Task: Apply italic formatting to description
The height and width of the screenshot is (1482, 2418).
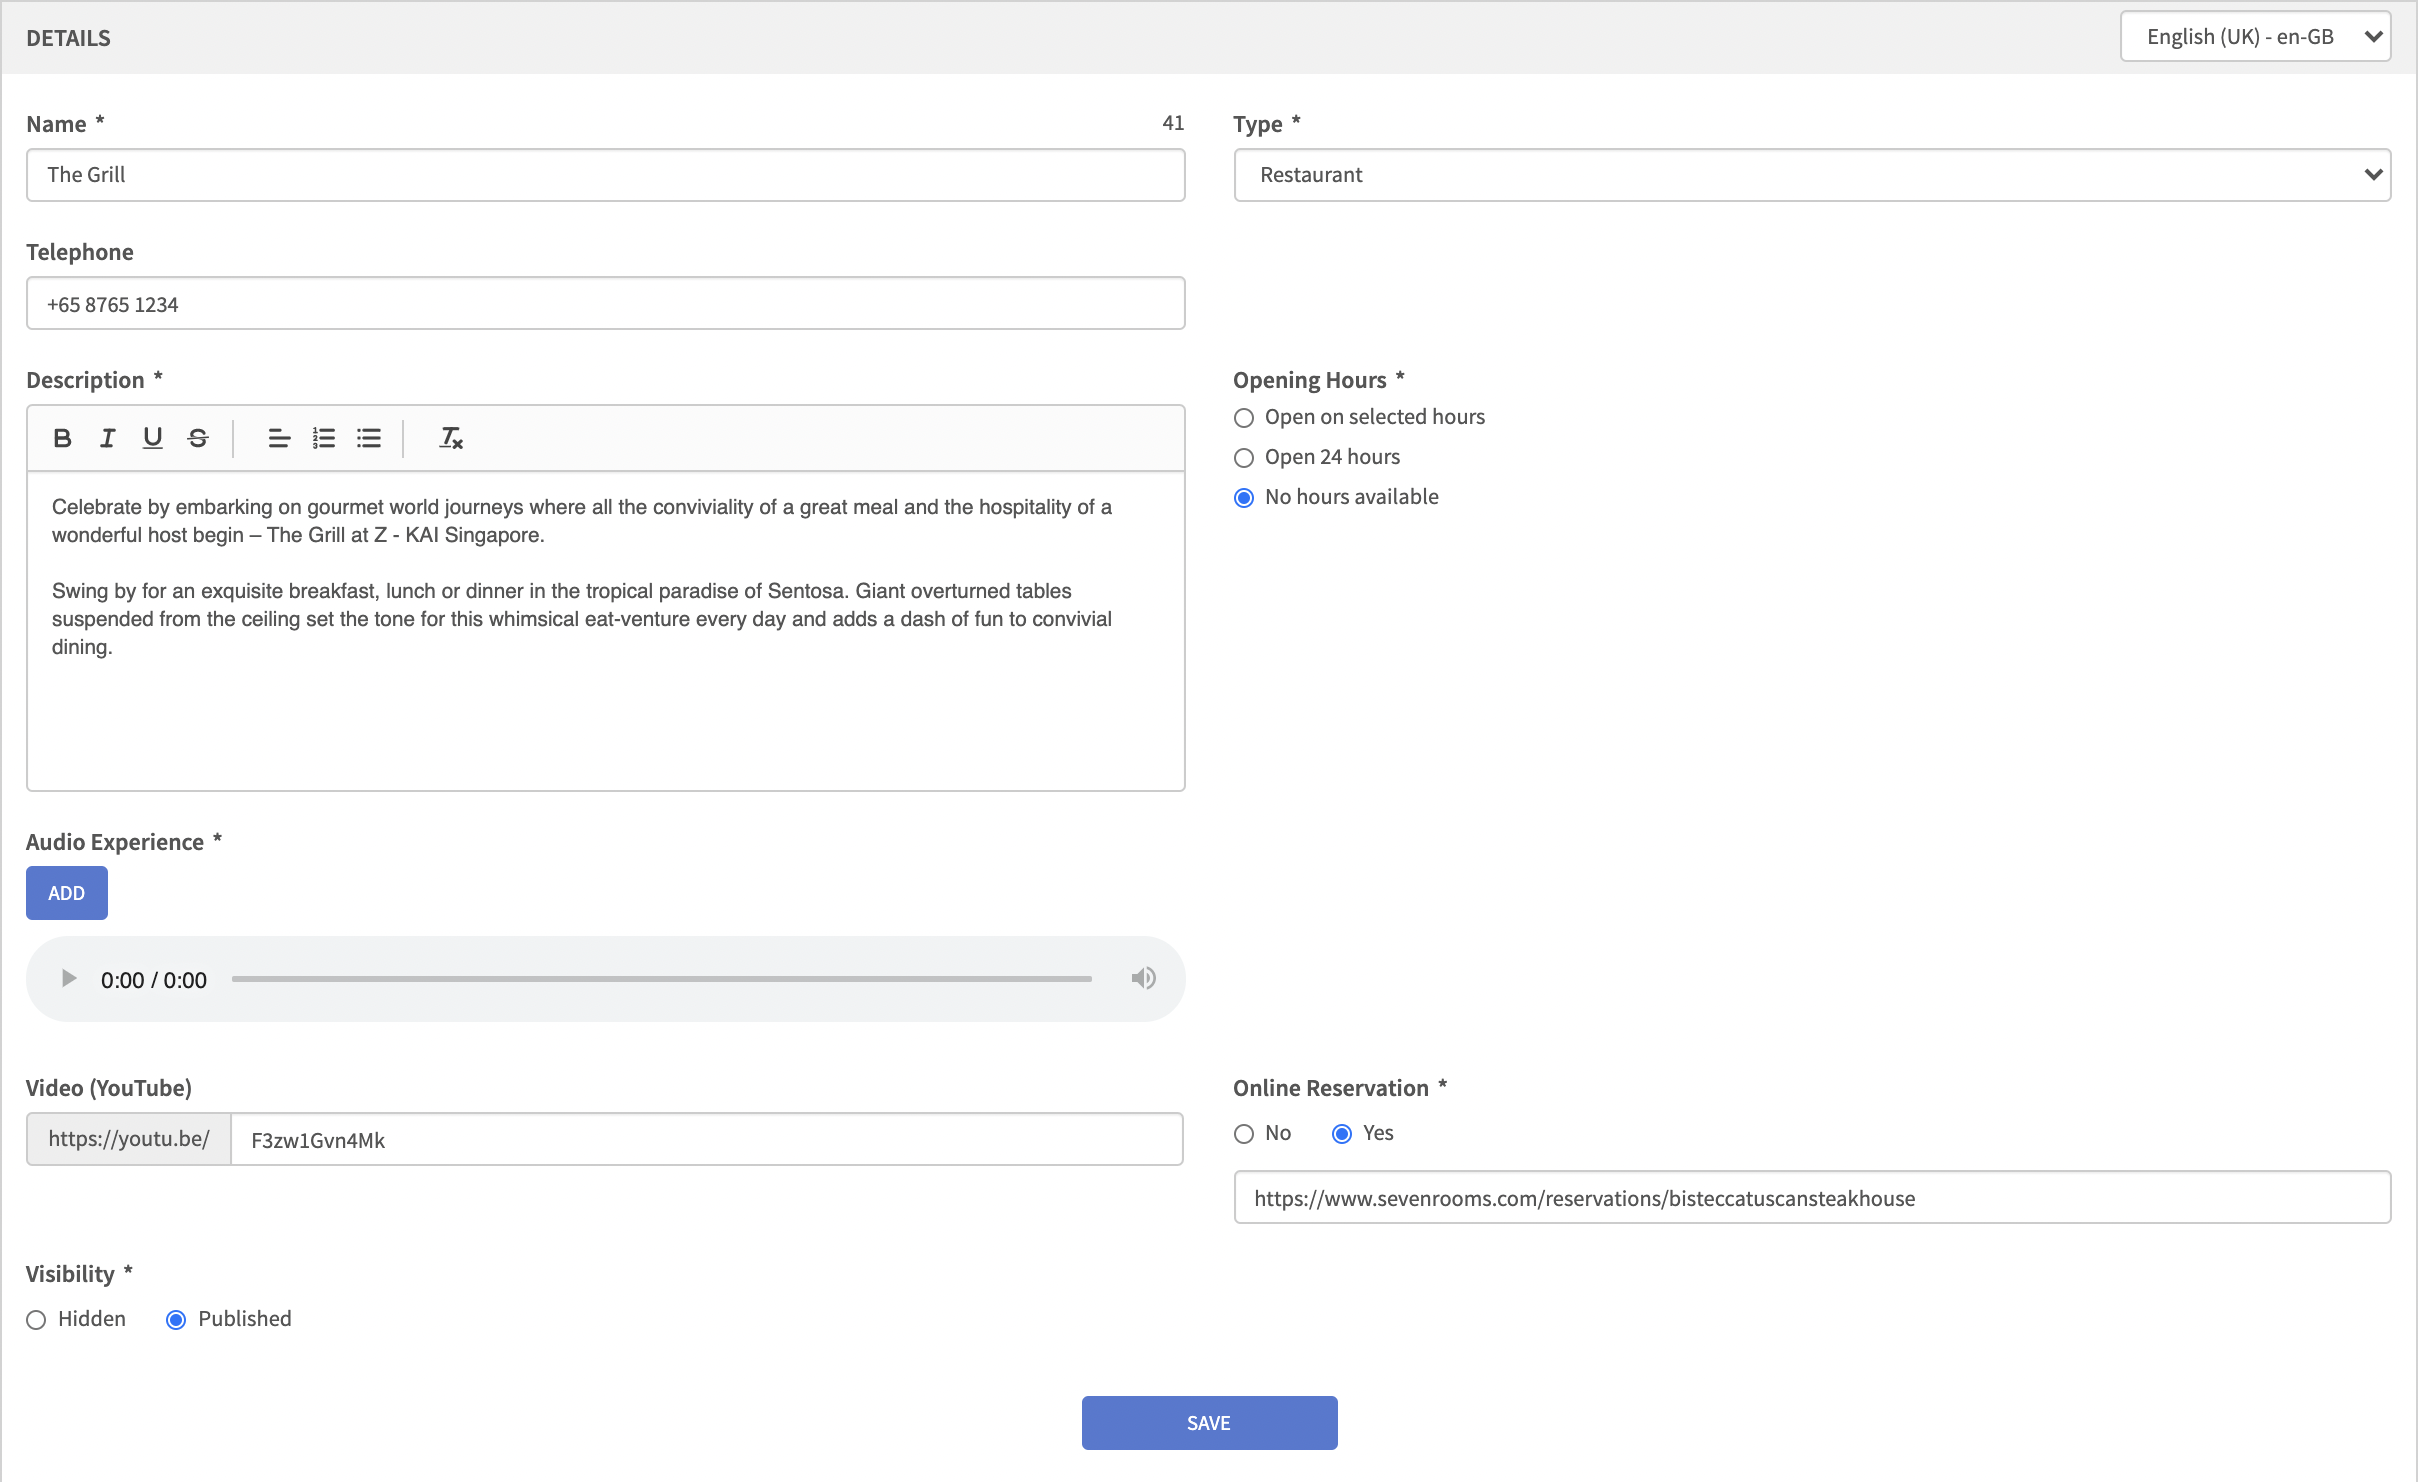Action: pos(107,438)
